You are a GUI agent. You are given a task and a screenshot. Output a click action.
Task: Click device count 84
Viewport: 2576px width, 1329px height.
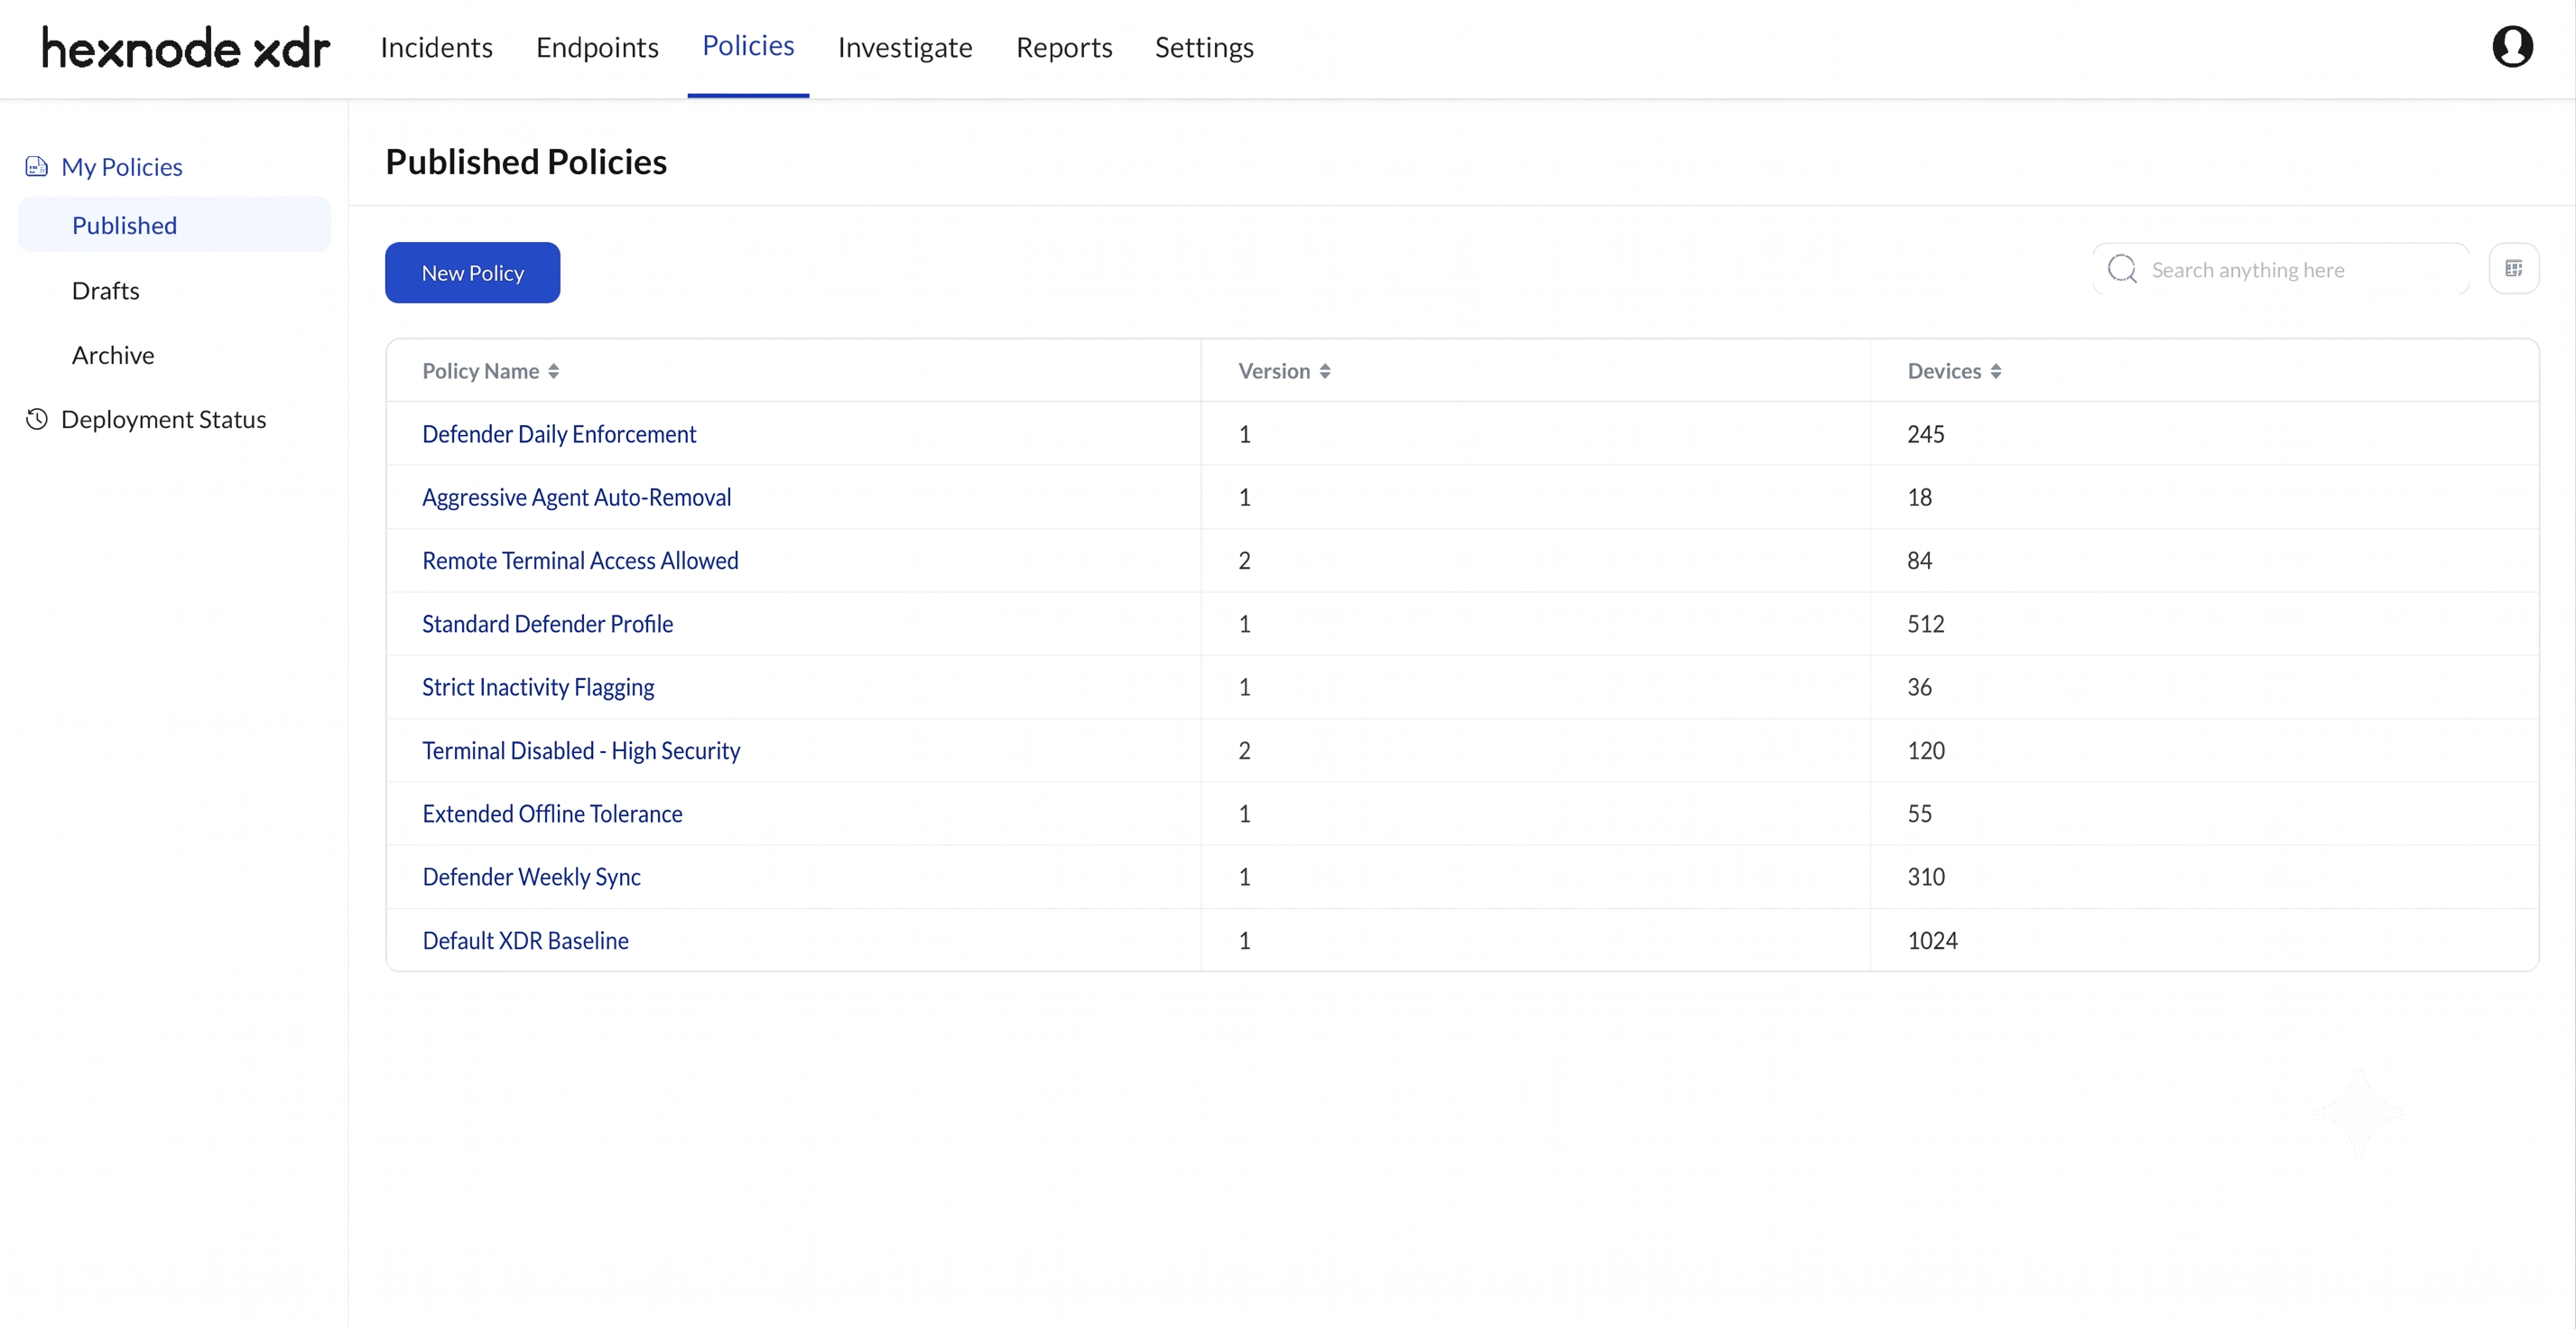pyautogui.click(x=1919, y=560)
